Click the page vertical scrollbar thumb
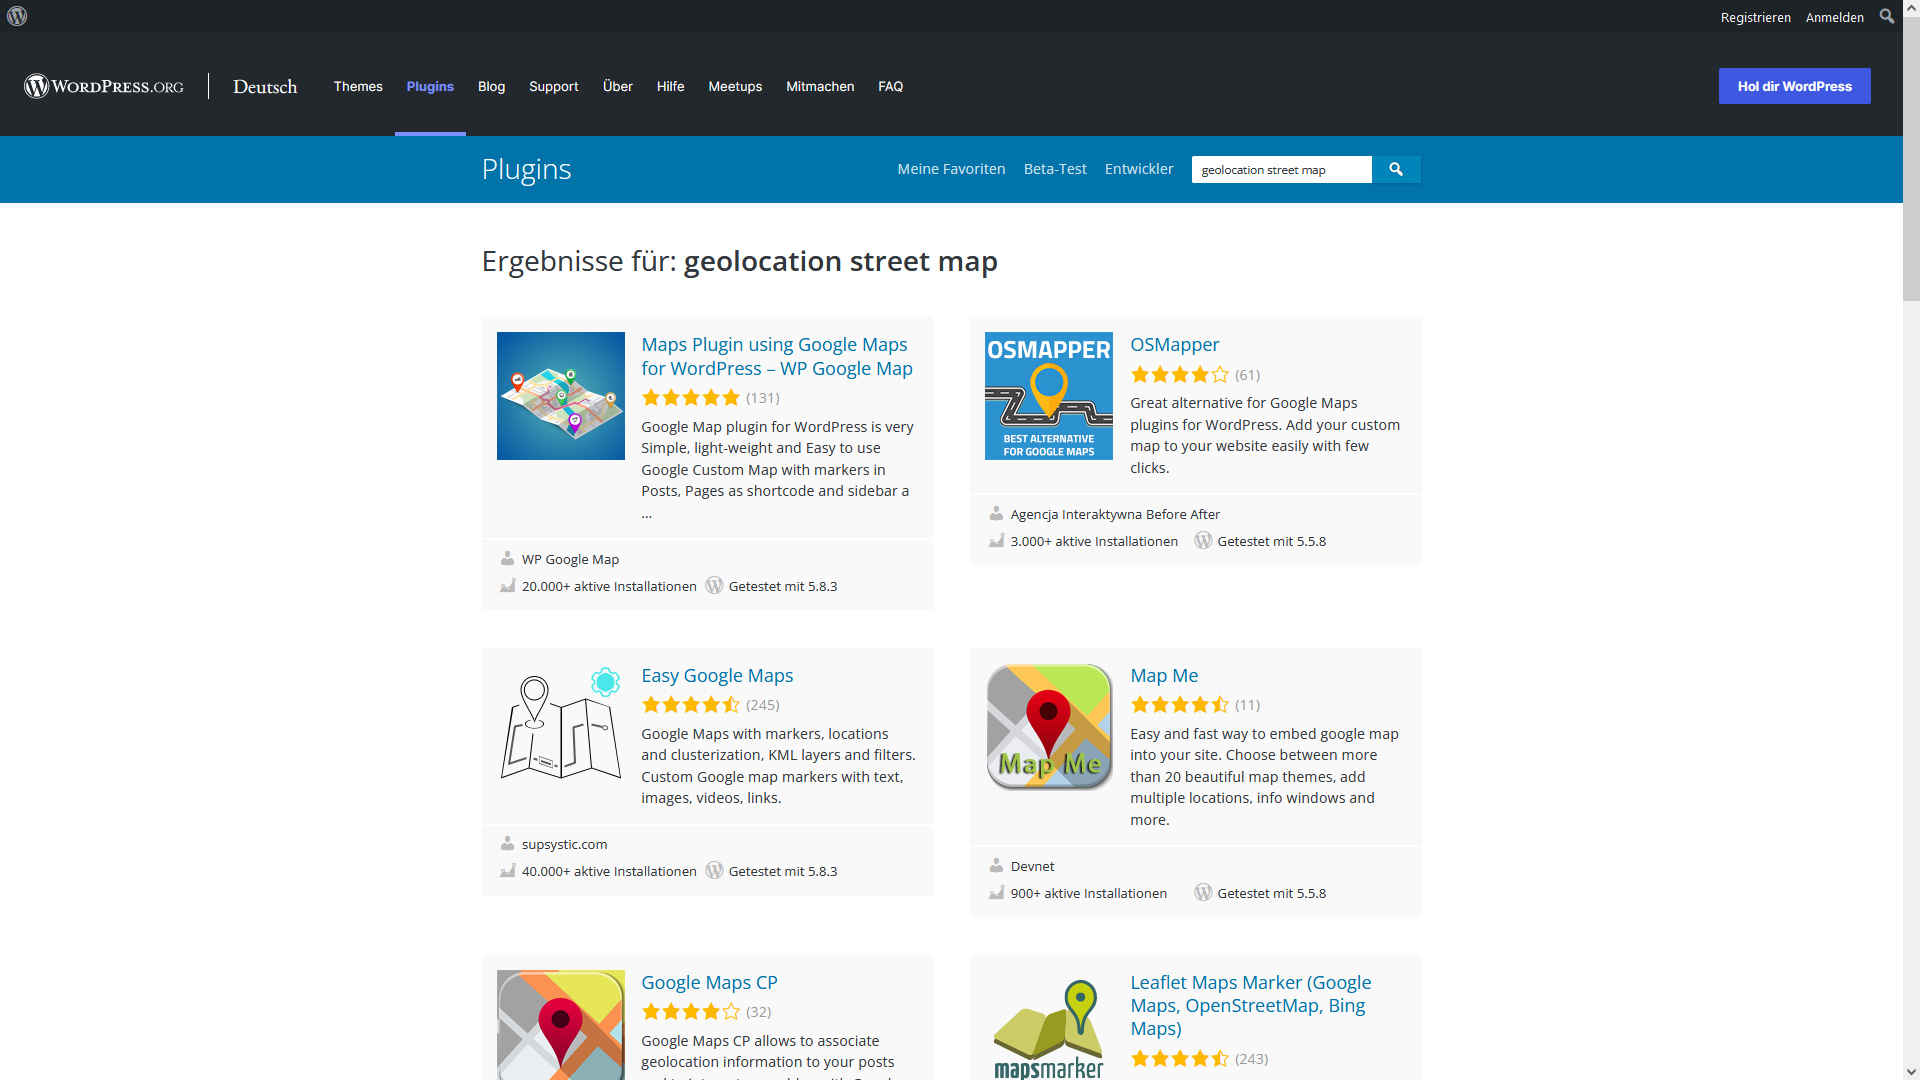 point(1911,158)
